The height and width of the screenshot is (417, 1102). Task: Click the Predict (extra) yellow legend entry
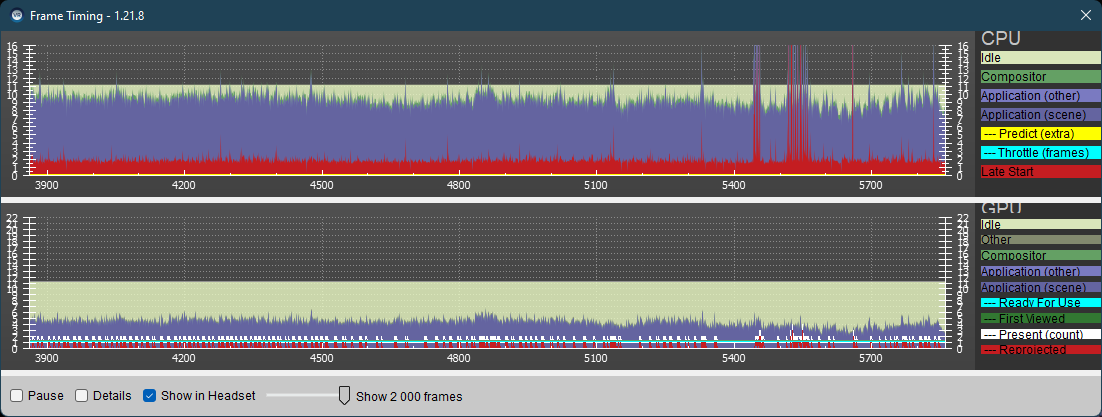click(1040, 134)
